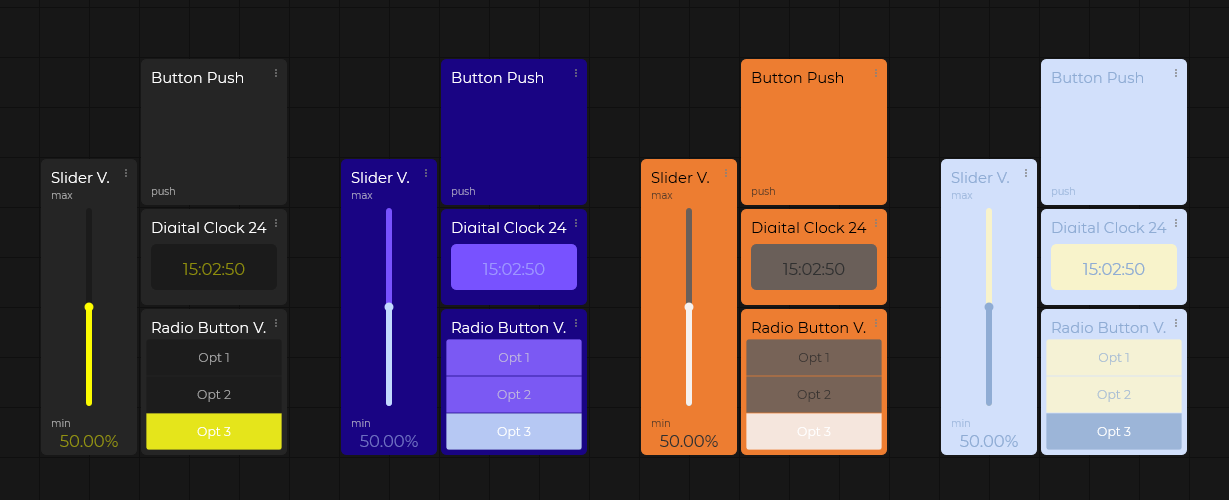
Task: Click 50.00% value under light blue slider
Action: tap(989, 441)
